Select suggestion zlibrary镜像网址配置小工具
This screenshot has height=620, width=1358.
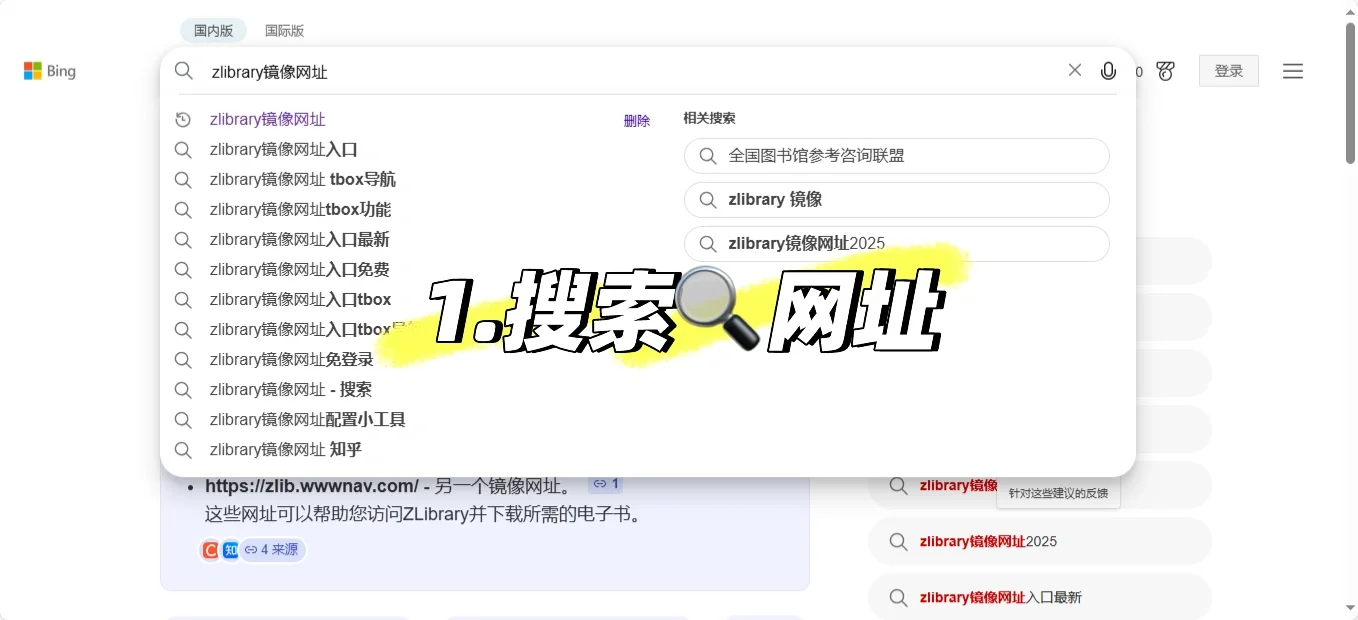pos(307,420)
